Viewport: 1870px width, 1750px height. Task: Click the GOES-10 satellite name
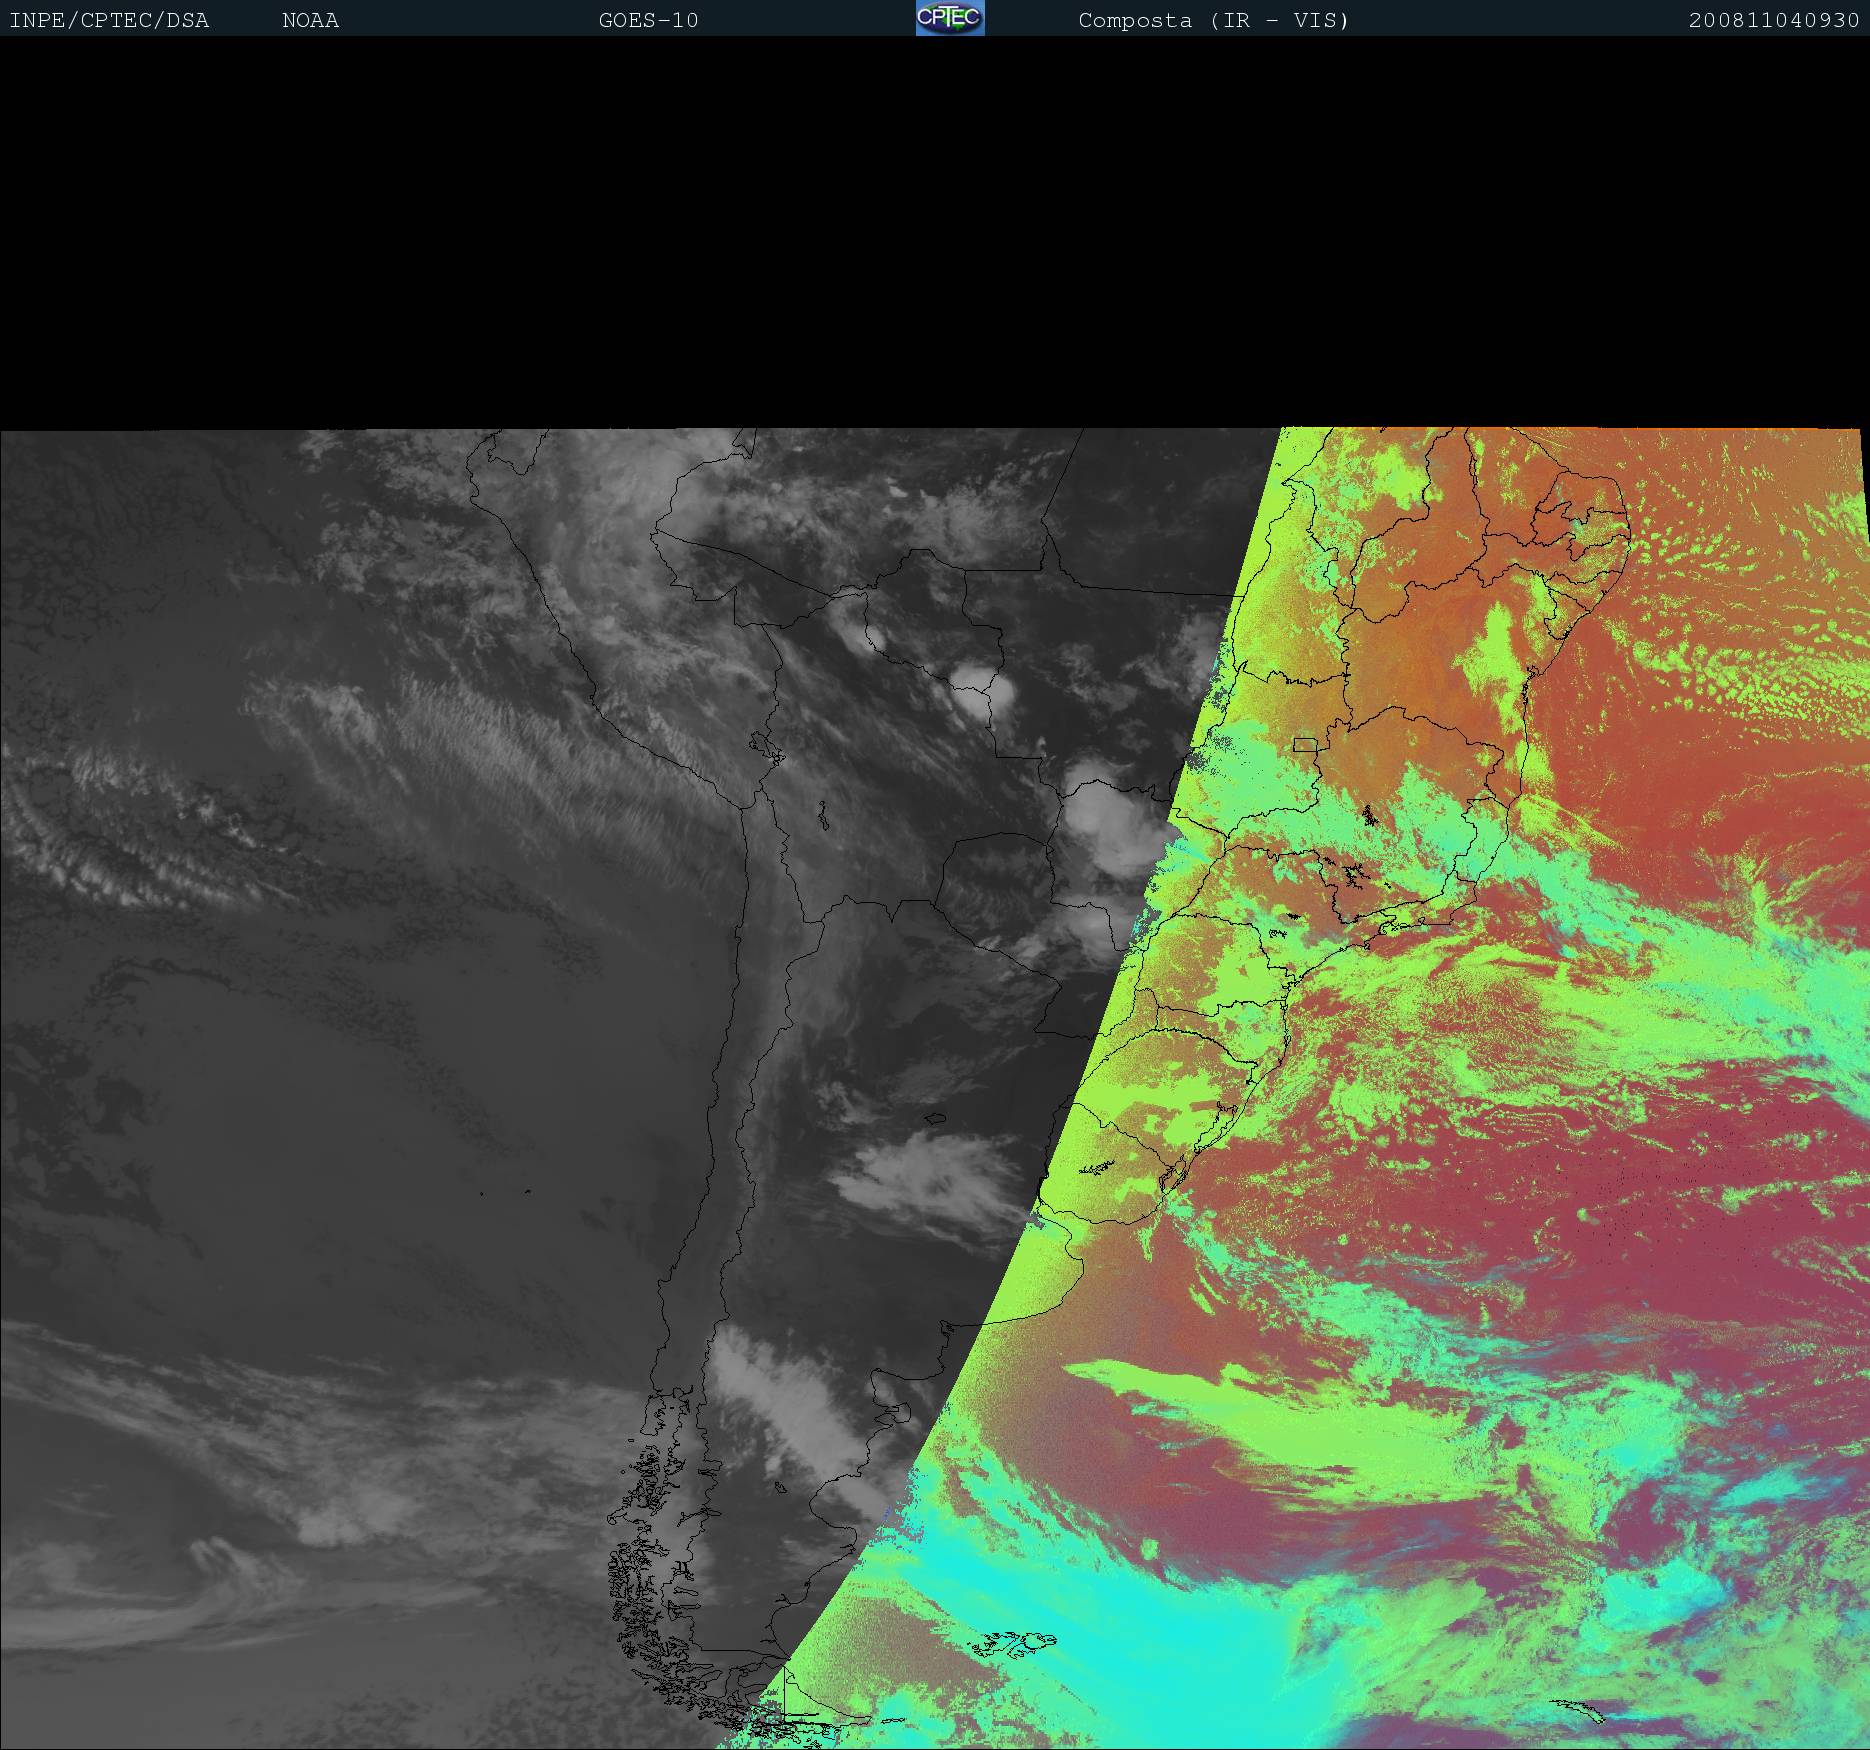[648, 20]
